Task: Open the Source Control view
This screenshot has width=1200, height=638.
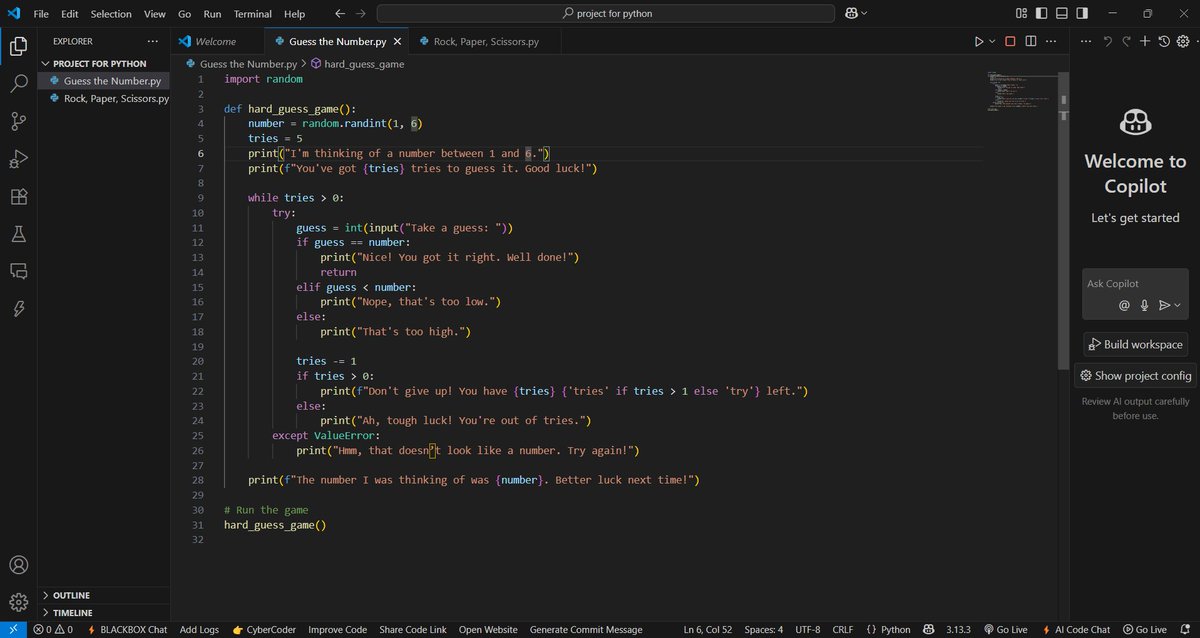Action: click(x=18, y=121)
